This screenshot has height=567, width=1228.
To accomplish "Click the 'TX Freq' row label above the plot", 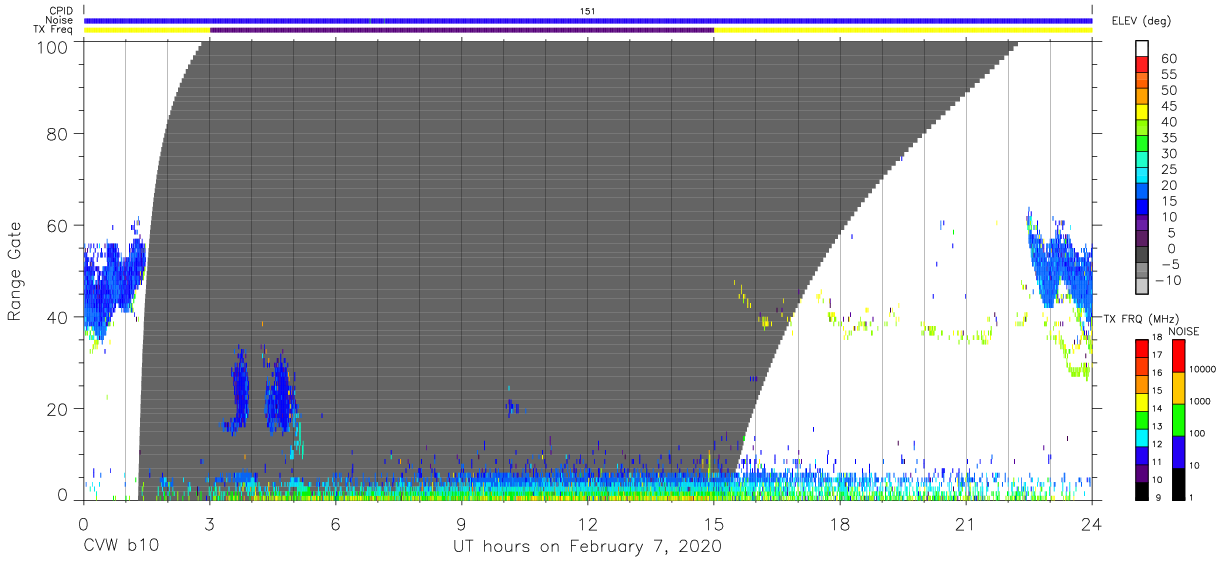I will [x=55, y=30].
